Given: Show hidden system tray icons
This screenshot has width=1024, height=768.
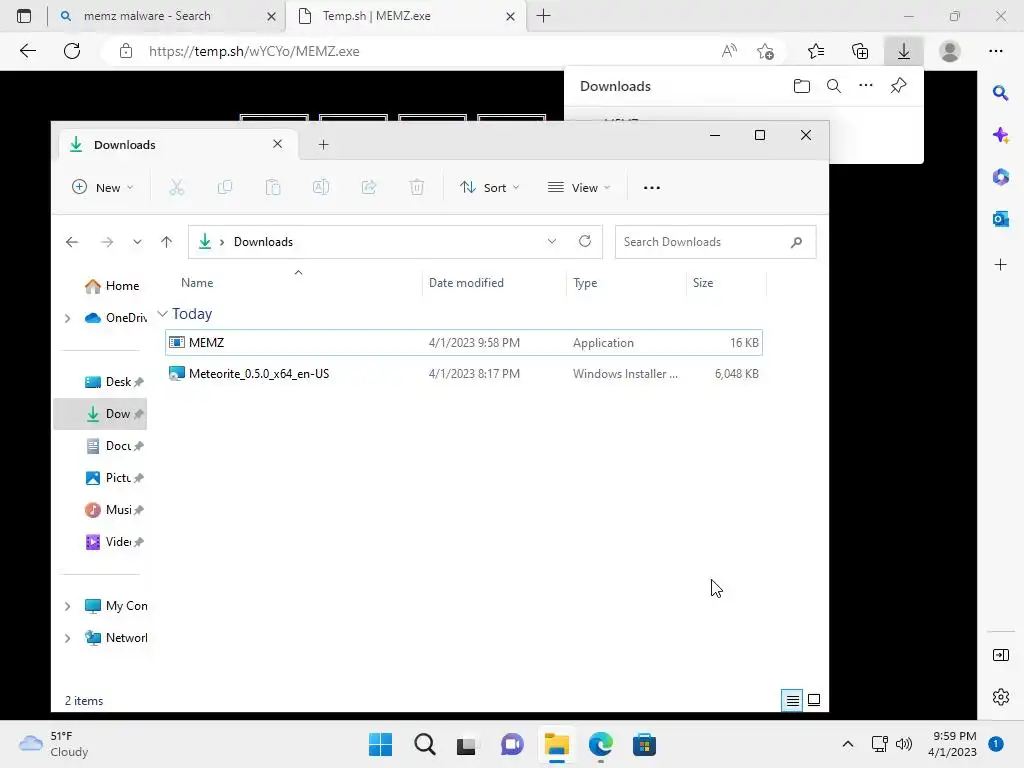Looking at the screenshot, I should pos(848,744).
